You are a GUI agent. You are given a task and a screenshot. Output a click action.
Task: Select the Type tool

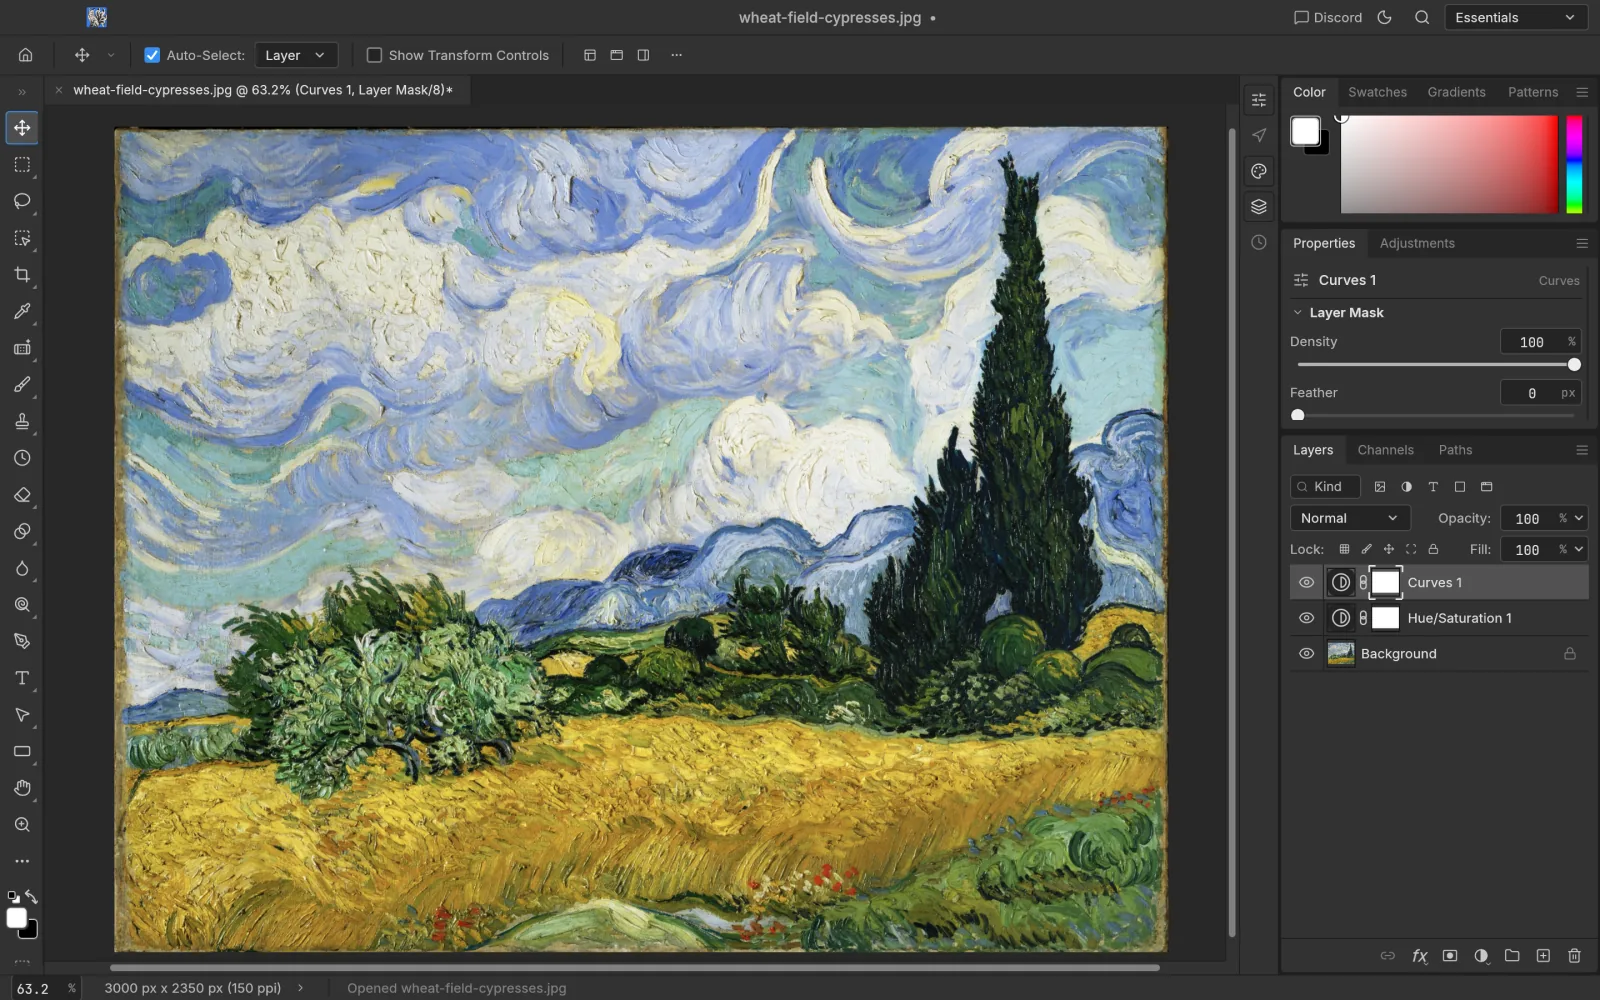tap(22, 678)
